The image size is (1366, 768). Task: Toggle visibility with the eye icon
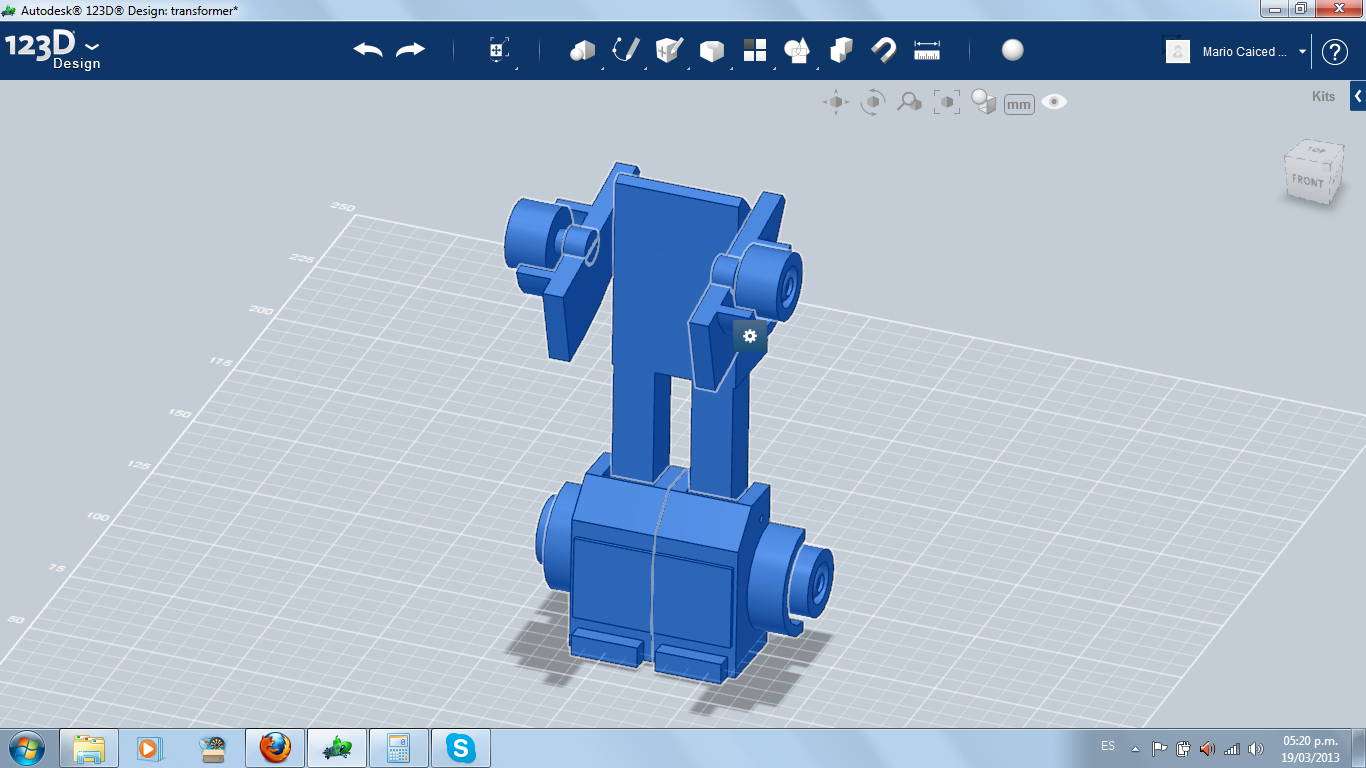1054,102
